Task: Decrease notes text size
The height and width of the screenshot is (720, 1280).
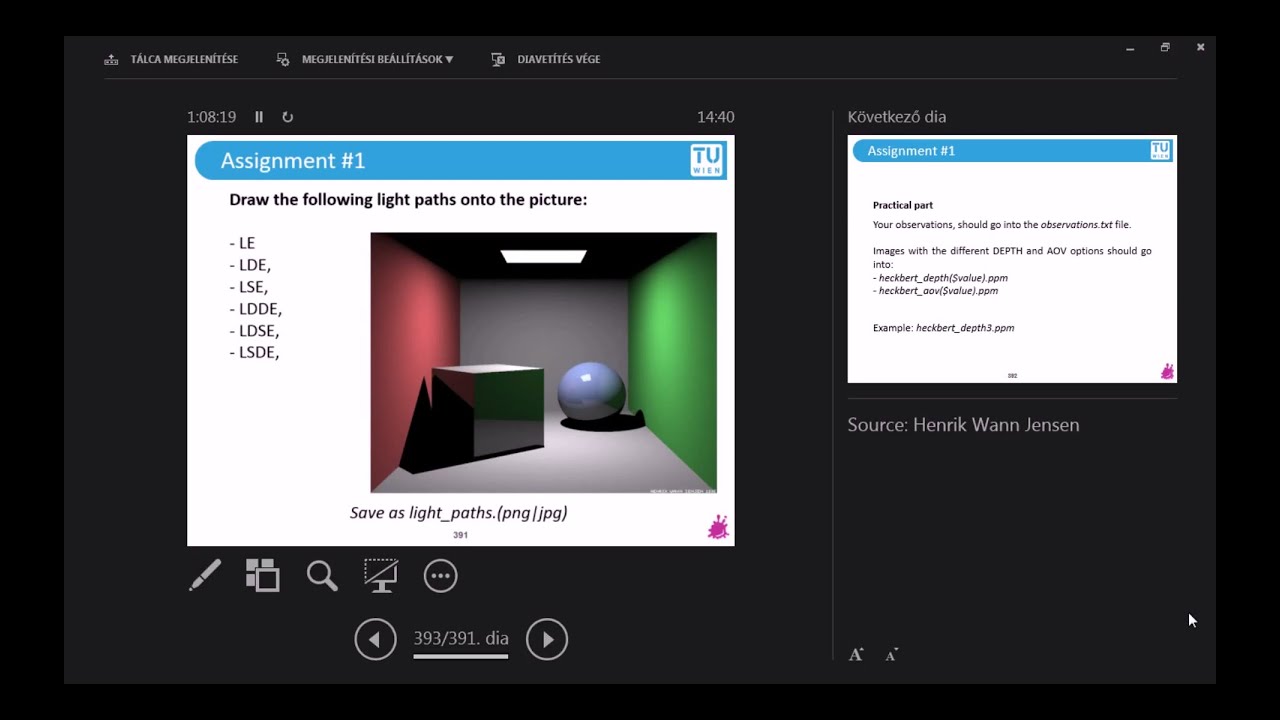Action: coord(892,655)
